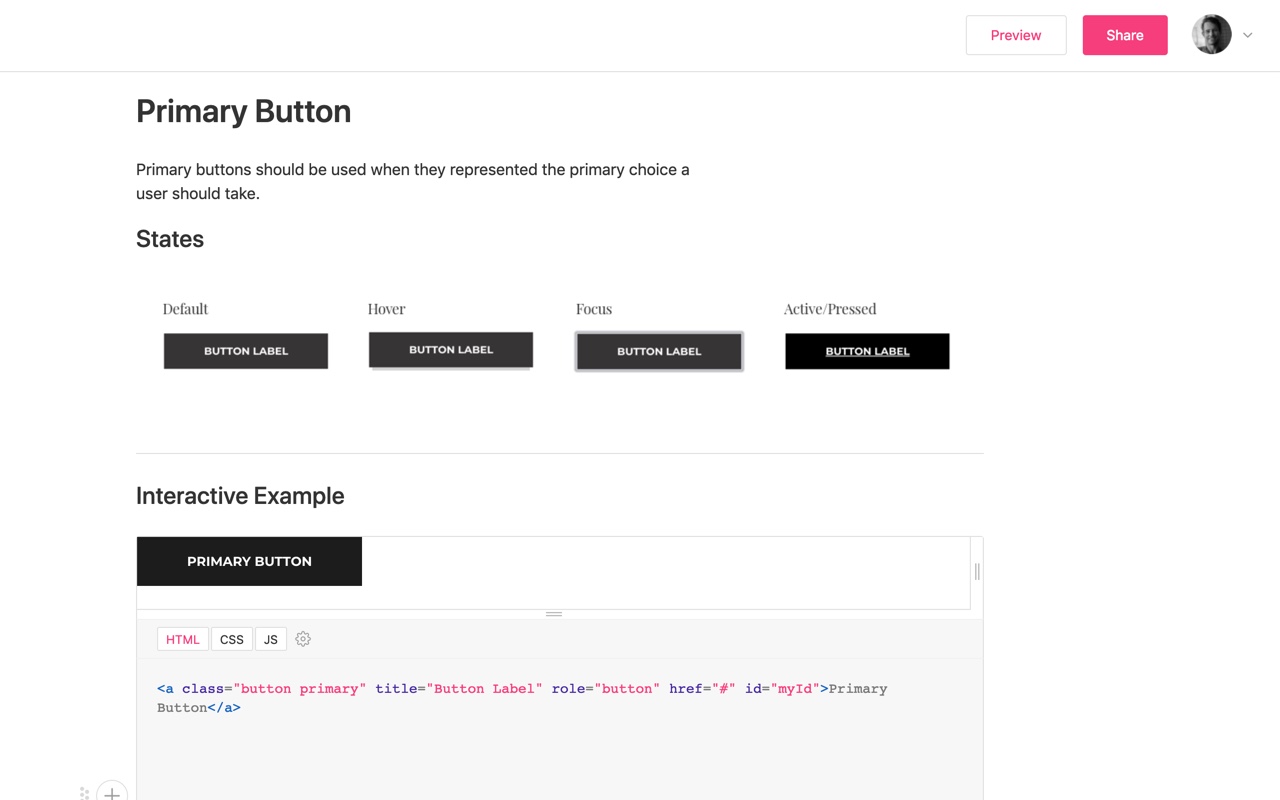Open the JS code tab
Screen dimensions: 1280x800
pos(271,639)
